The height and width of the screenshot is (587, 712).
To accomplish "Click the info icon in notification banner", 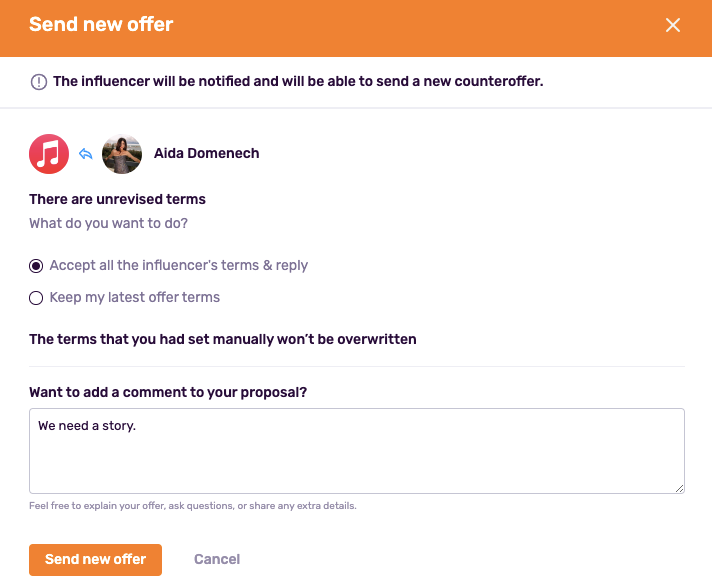I will [39, 82].
